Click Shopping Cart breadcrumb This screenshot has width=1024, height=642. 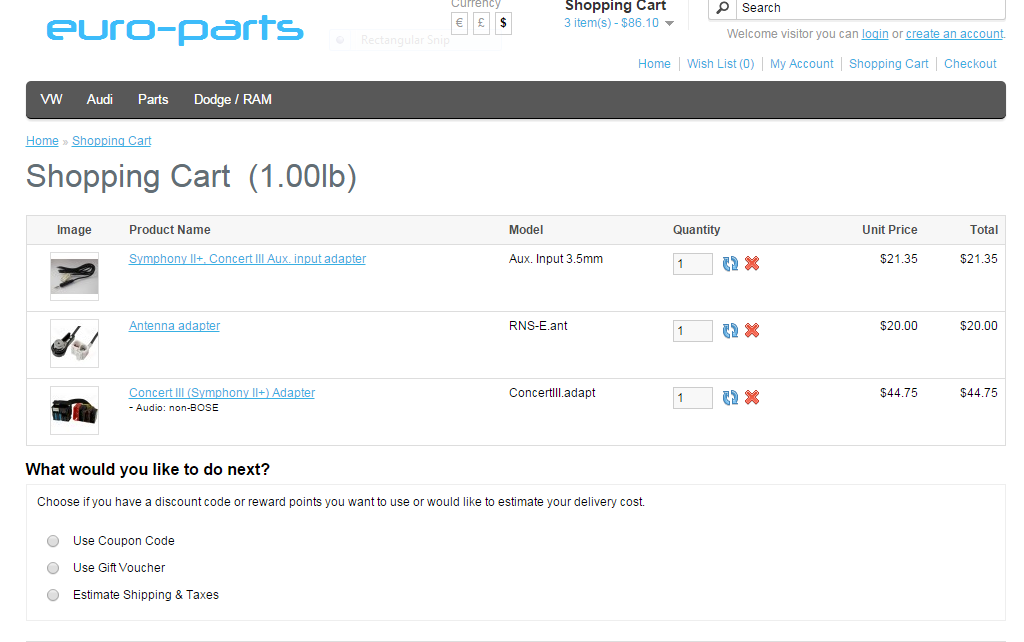(x=112, y=140)
